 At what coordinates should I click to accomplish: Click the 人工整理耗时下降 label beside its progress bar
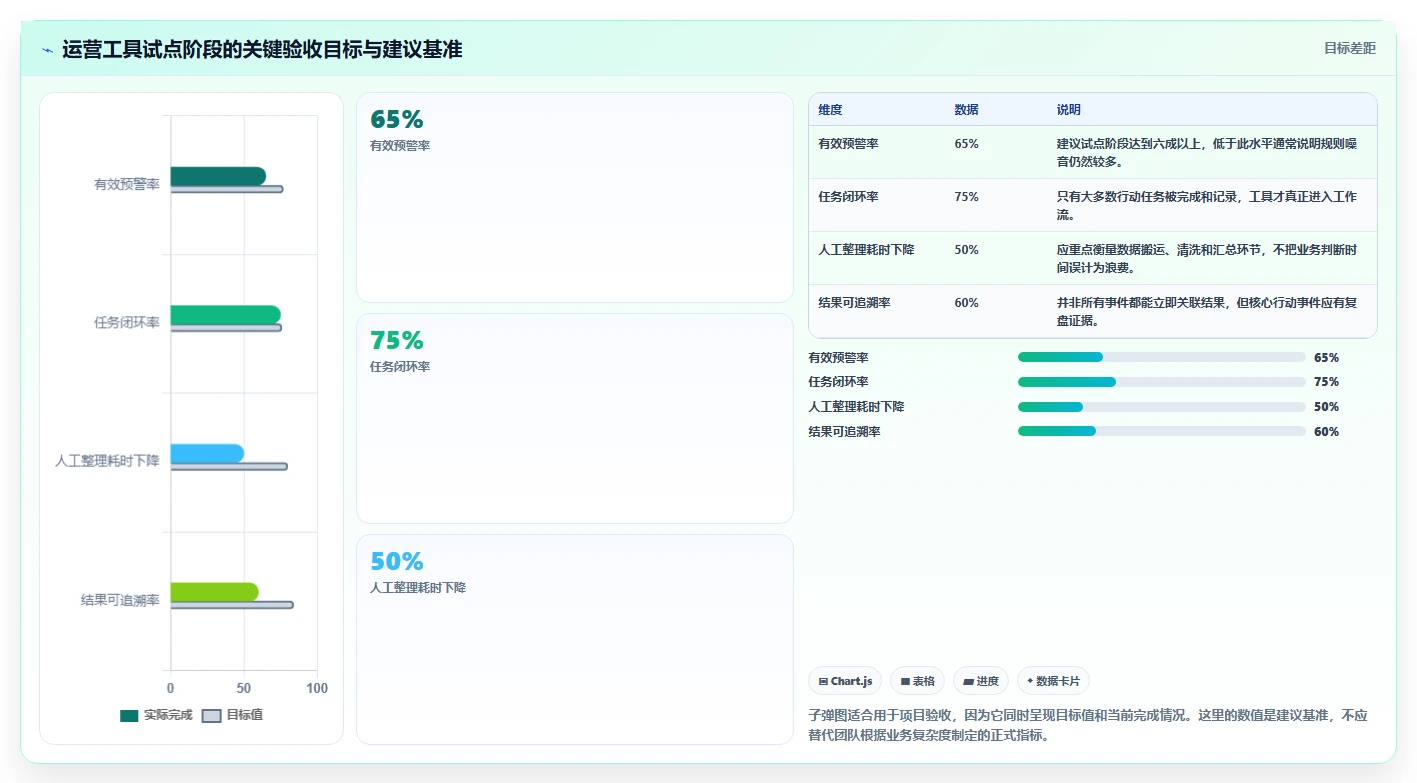pyautogui.click(x=856, y=407)
